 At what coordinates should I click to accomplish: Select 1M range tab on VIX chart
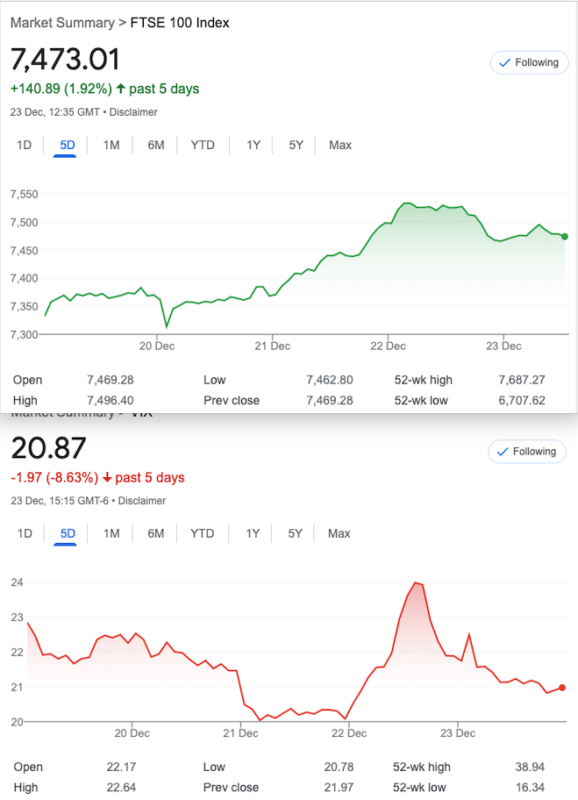coord(111,534)
